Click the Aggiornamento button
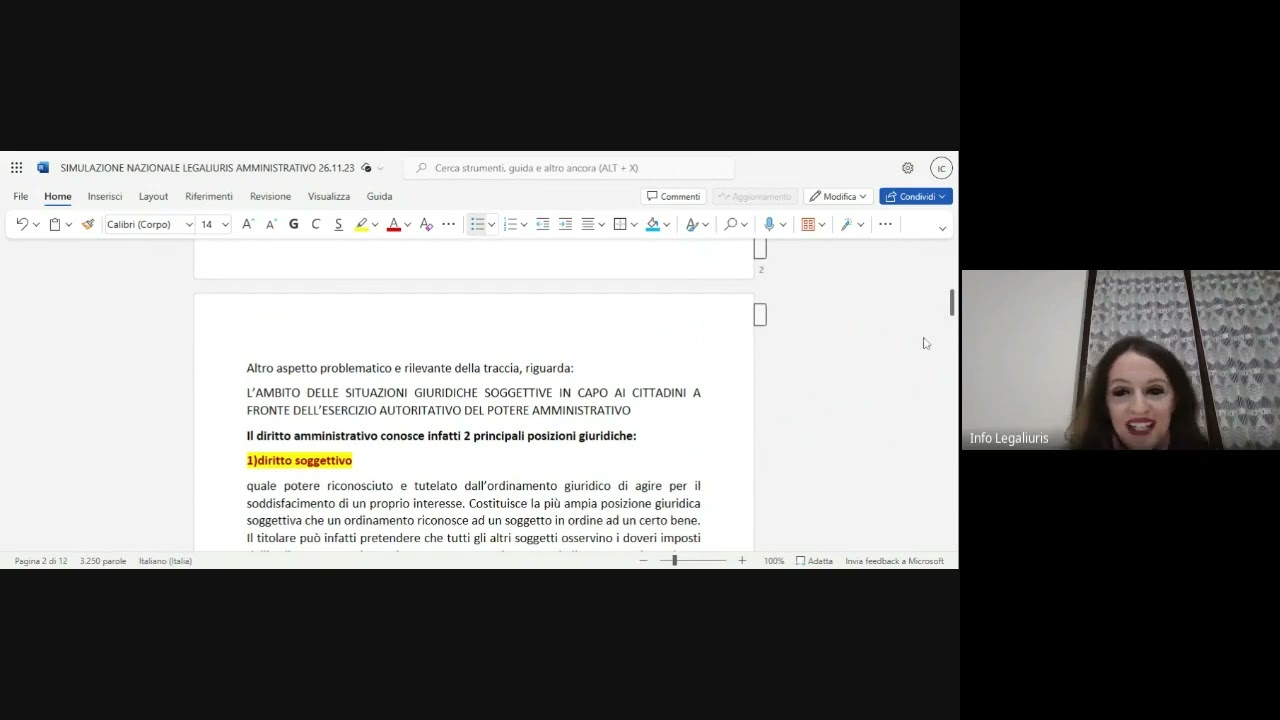 click(755, 196)
